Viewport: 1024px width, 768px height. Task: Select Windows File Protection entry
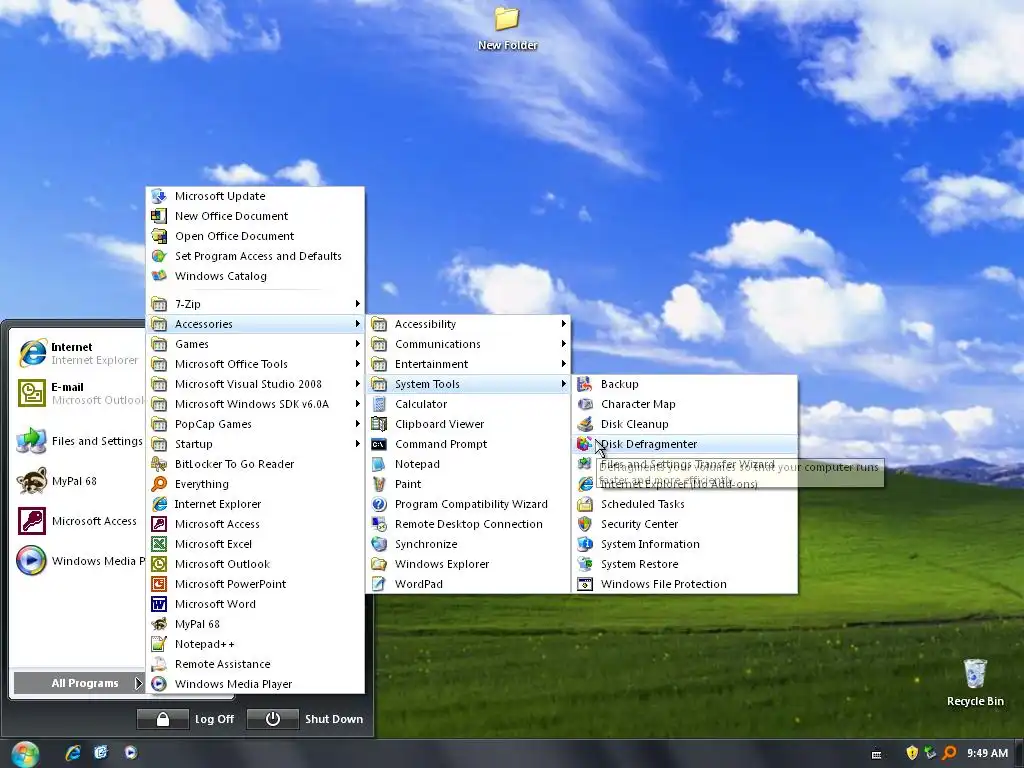tap(684, 584)
